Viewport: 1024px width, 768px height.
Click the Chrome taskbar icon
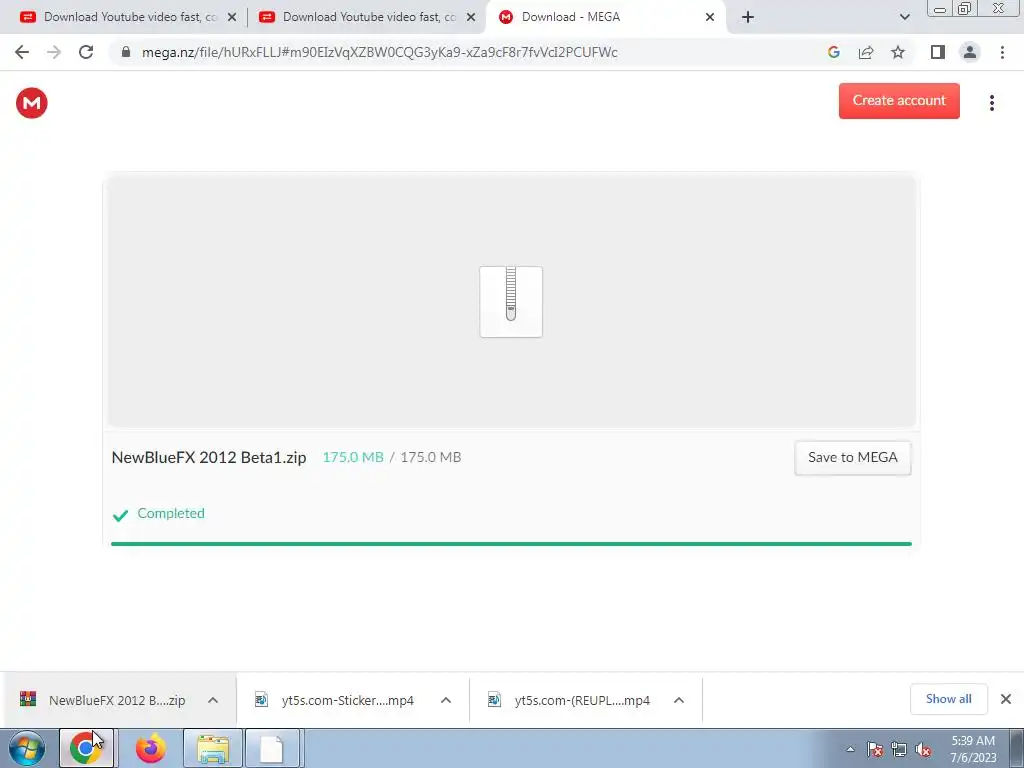click(x=86, y=748)
